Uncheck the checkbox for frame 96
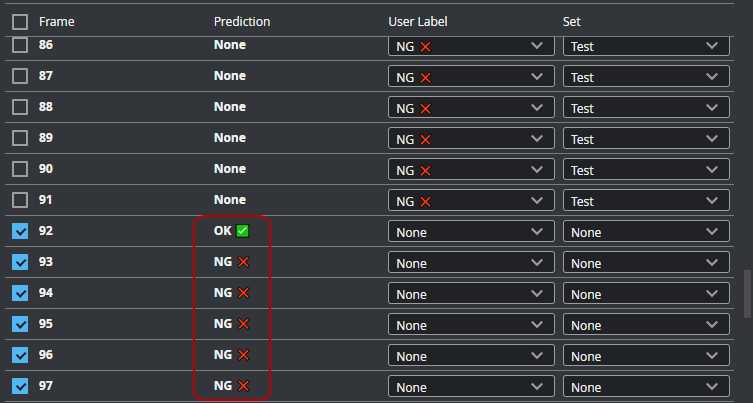Screen dimensions: 753x403 20,355
